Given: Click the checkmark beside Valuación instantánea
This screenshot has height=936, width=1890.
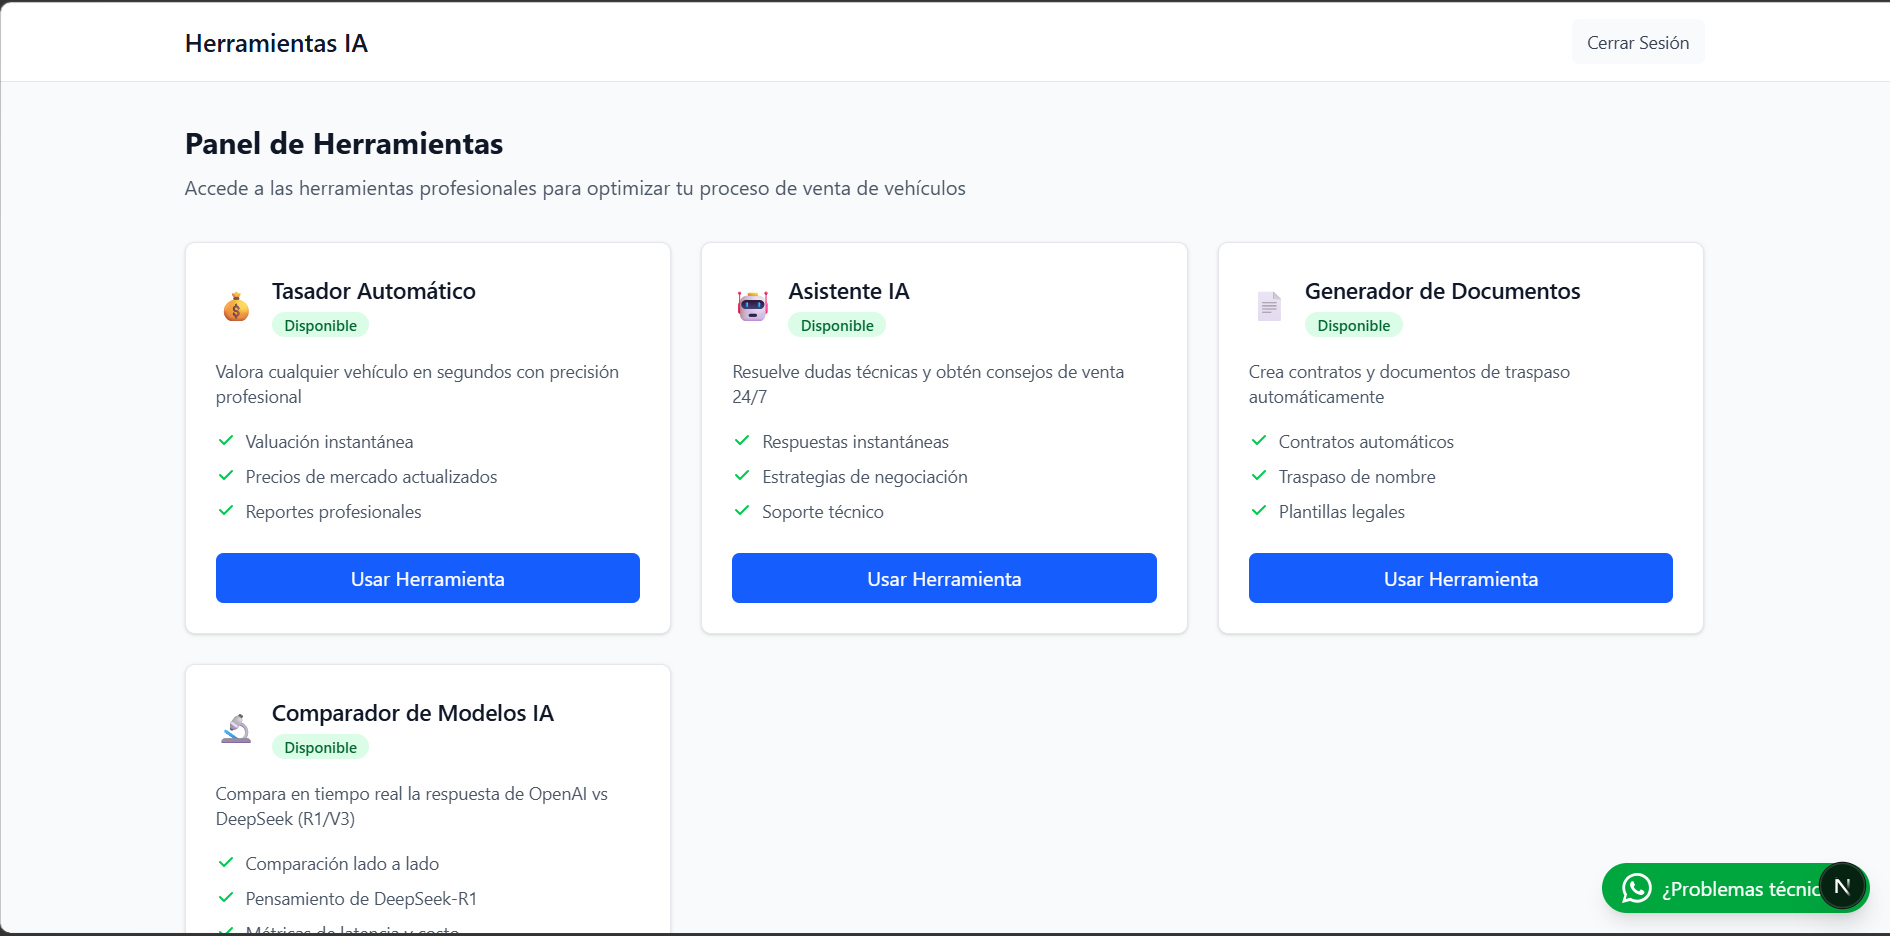Looking at the screenshot, I should [226, 441].
